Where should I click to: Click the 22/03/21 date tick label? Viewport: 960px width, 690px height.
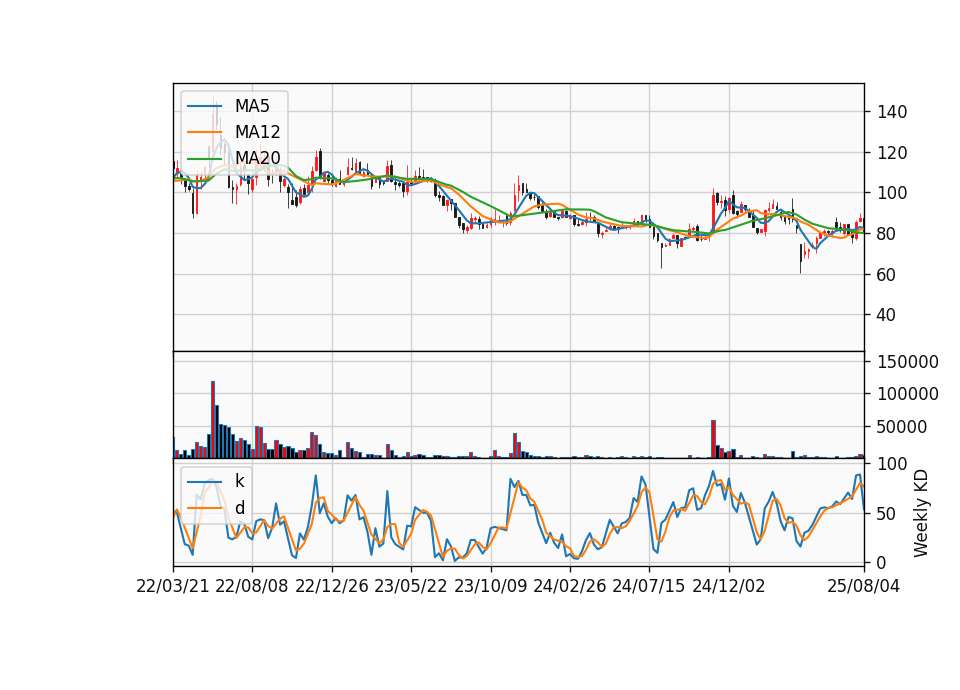click(173, 586)
